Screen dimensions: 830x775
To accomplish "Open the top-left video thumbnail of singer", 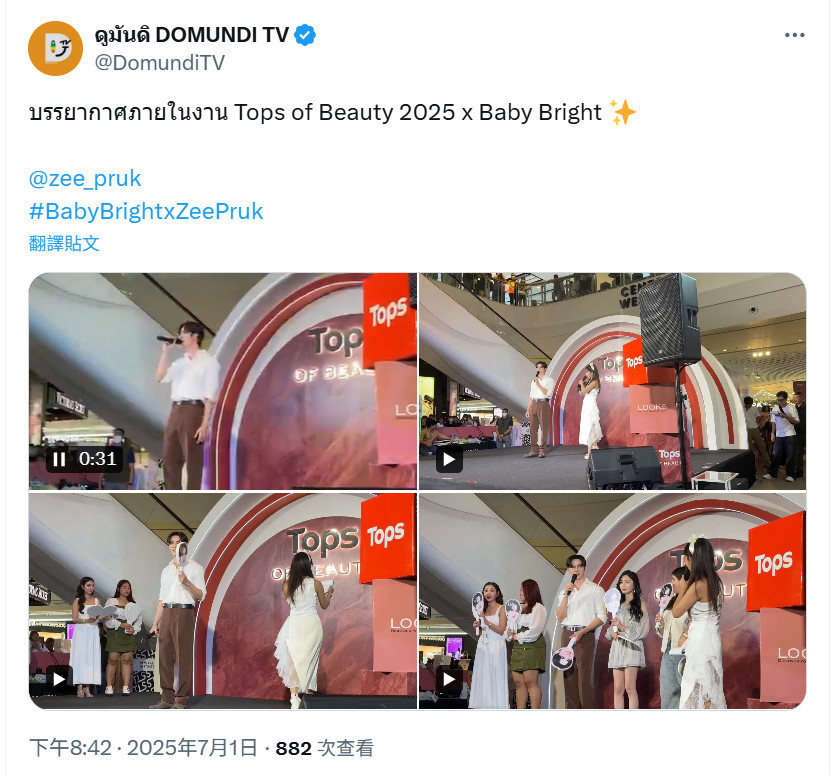I will 223,381.
